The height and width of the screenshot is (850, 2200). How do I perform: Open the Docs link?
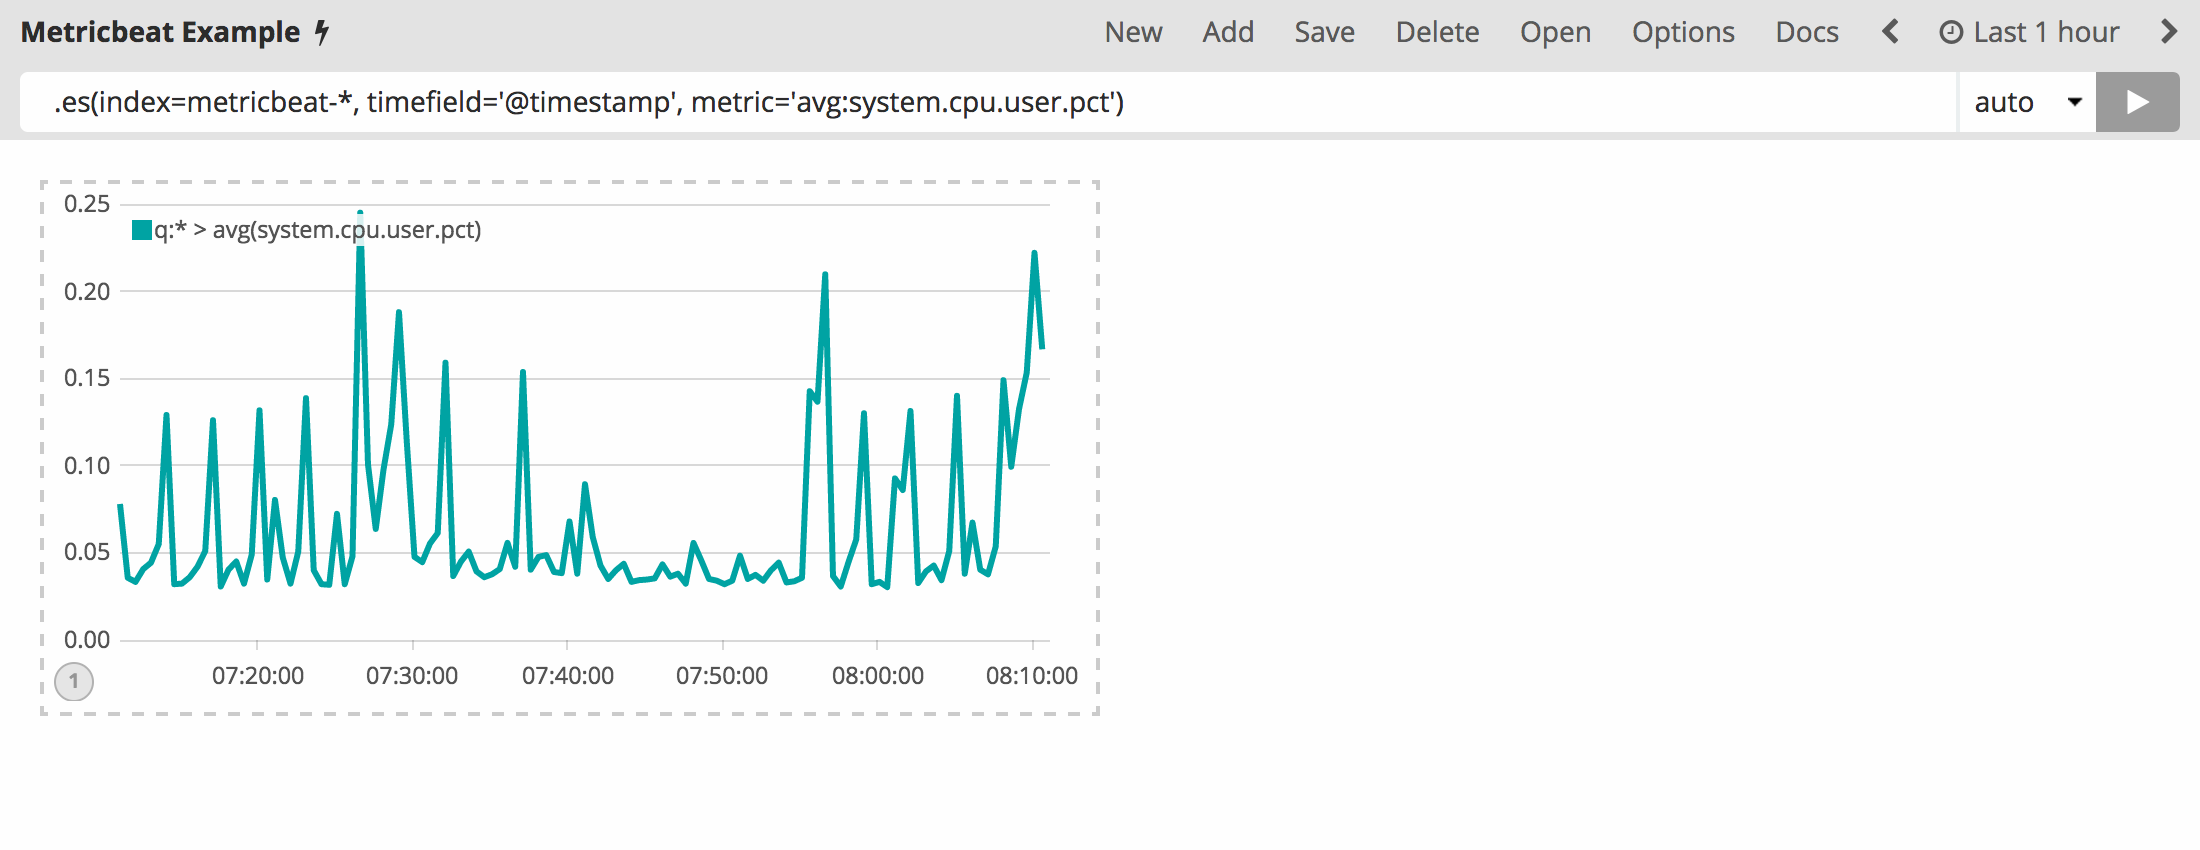point(1806,33)
